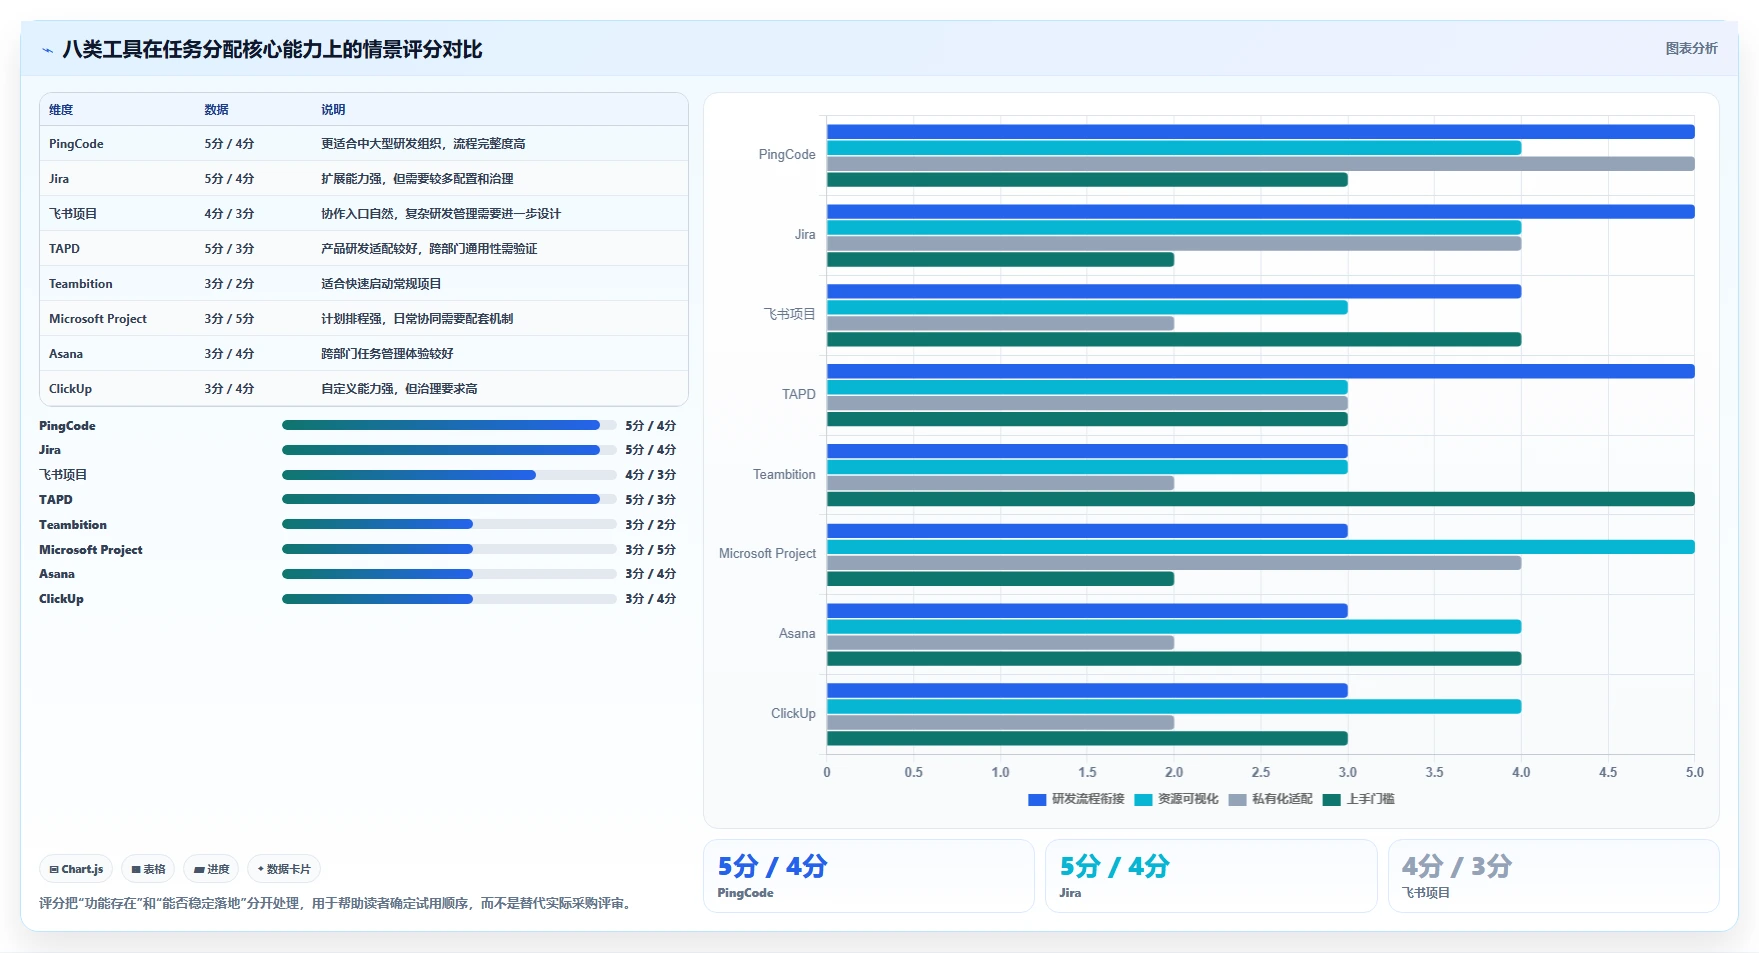The height and width of the screenshot is (953, 1759).
Task: Click "飞书项目" in the table's 维度 column
Action: [x=73, y=214]
